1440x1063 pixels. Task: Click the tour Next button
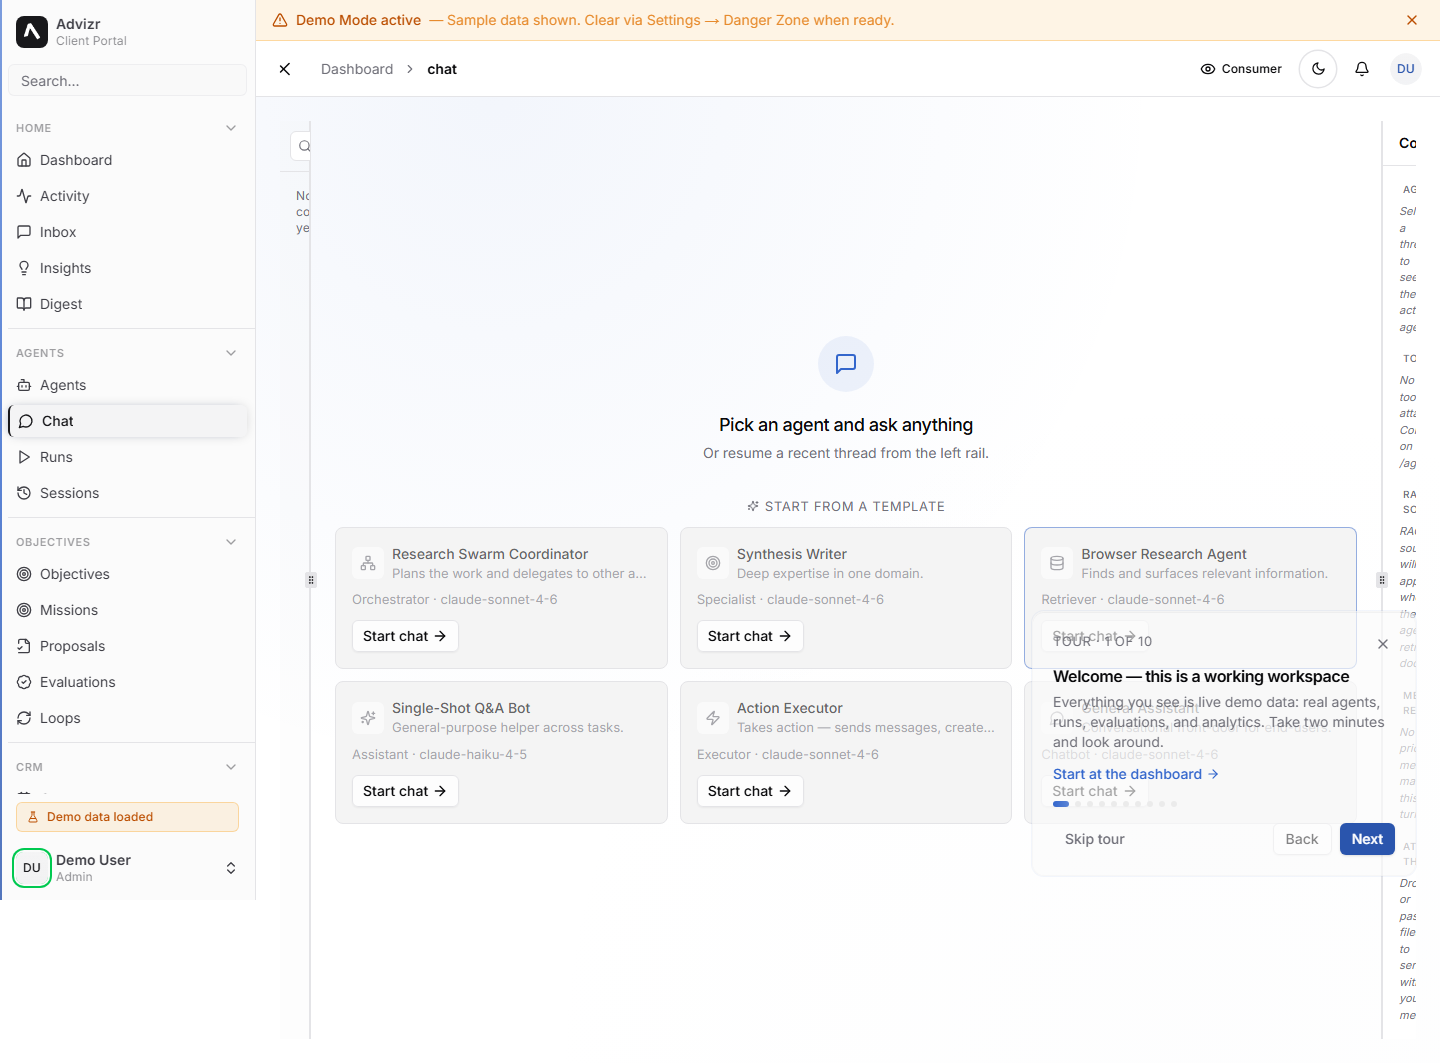[x=1367, y=839]
